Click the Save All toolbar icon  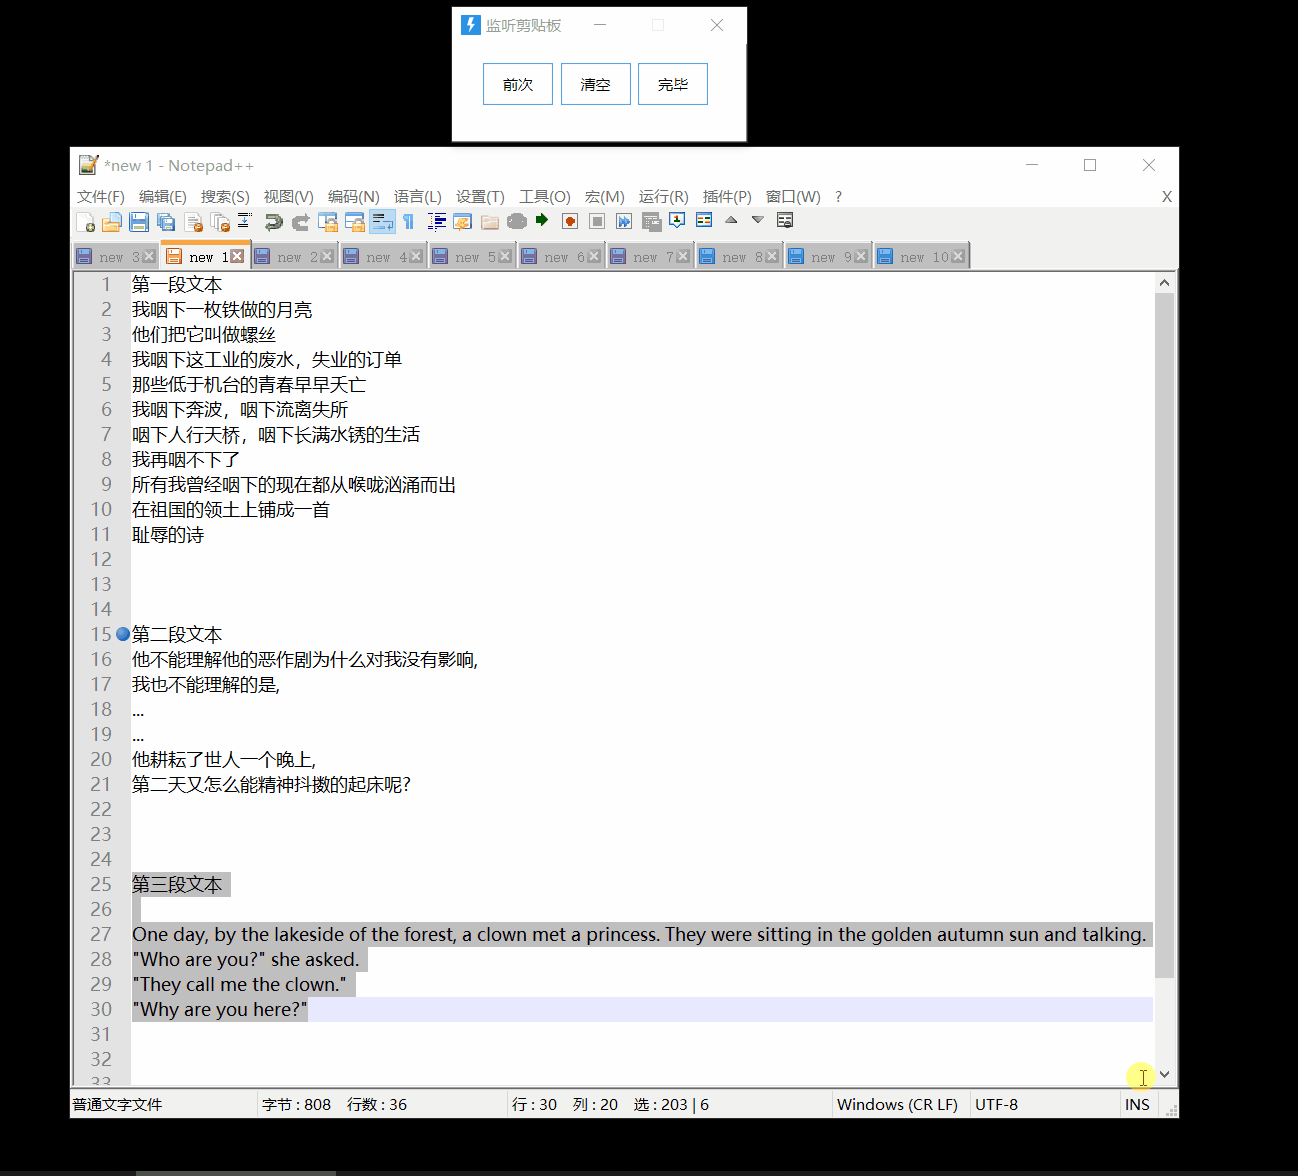(x=166, y=221)
